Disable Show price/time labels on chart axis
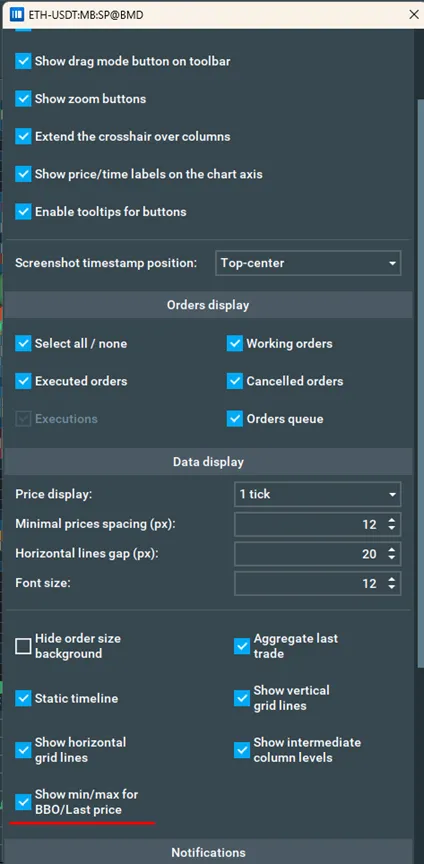 pos(23,174)
